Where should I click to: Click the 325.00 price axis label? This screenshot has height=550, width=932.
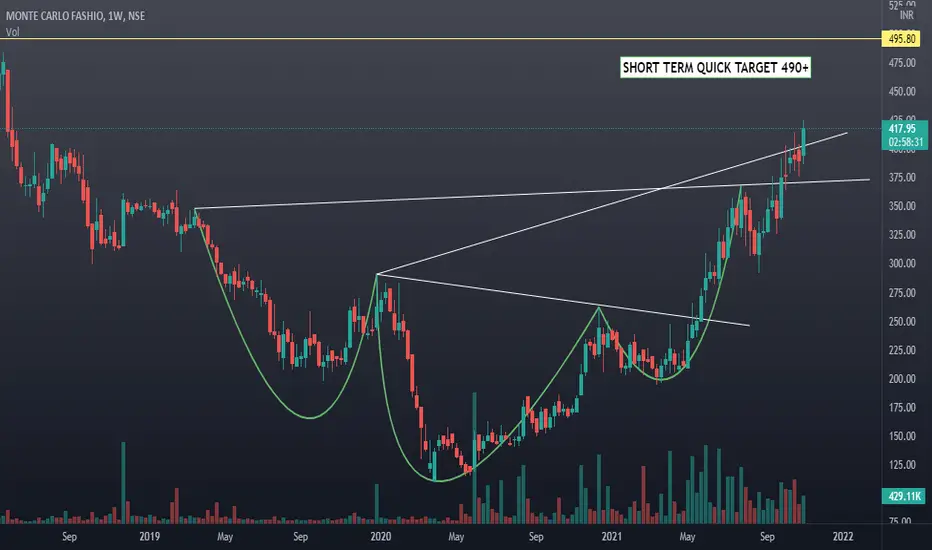(x=902, y=234)
